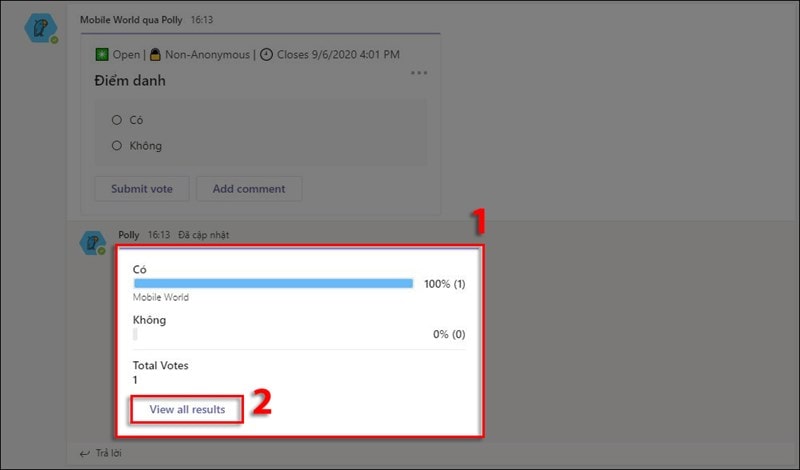This screenshot has width=800, height=470.
Task: Click the blue Có results progress bar
Action: tap(273, 284)
